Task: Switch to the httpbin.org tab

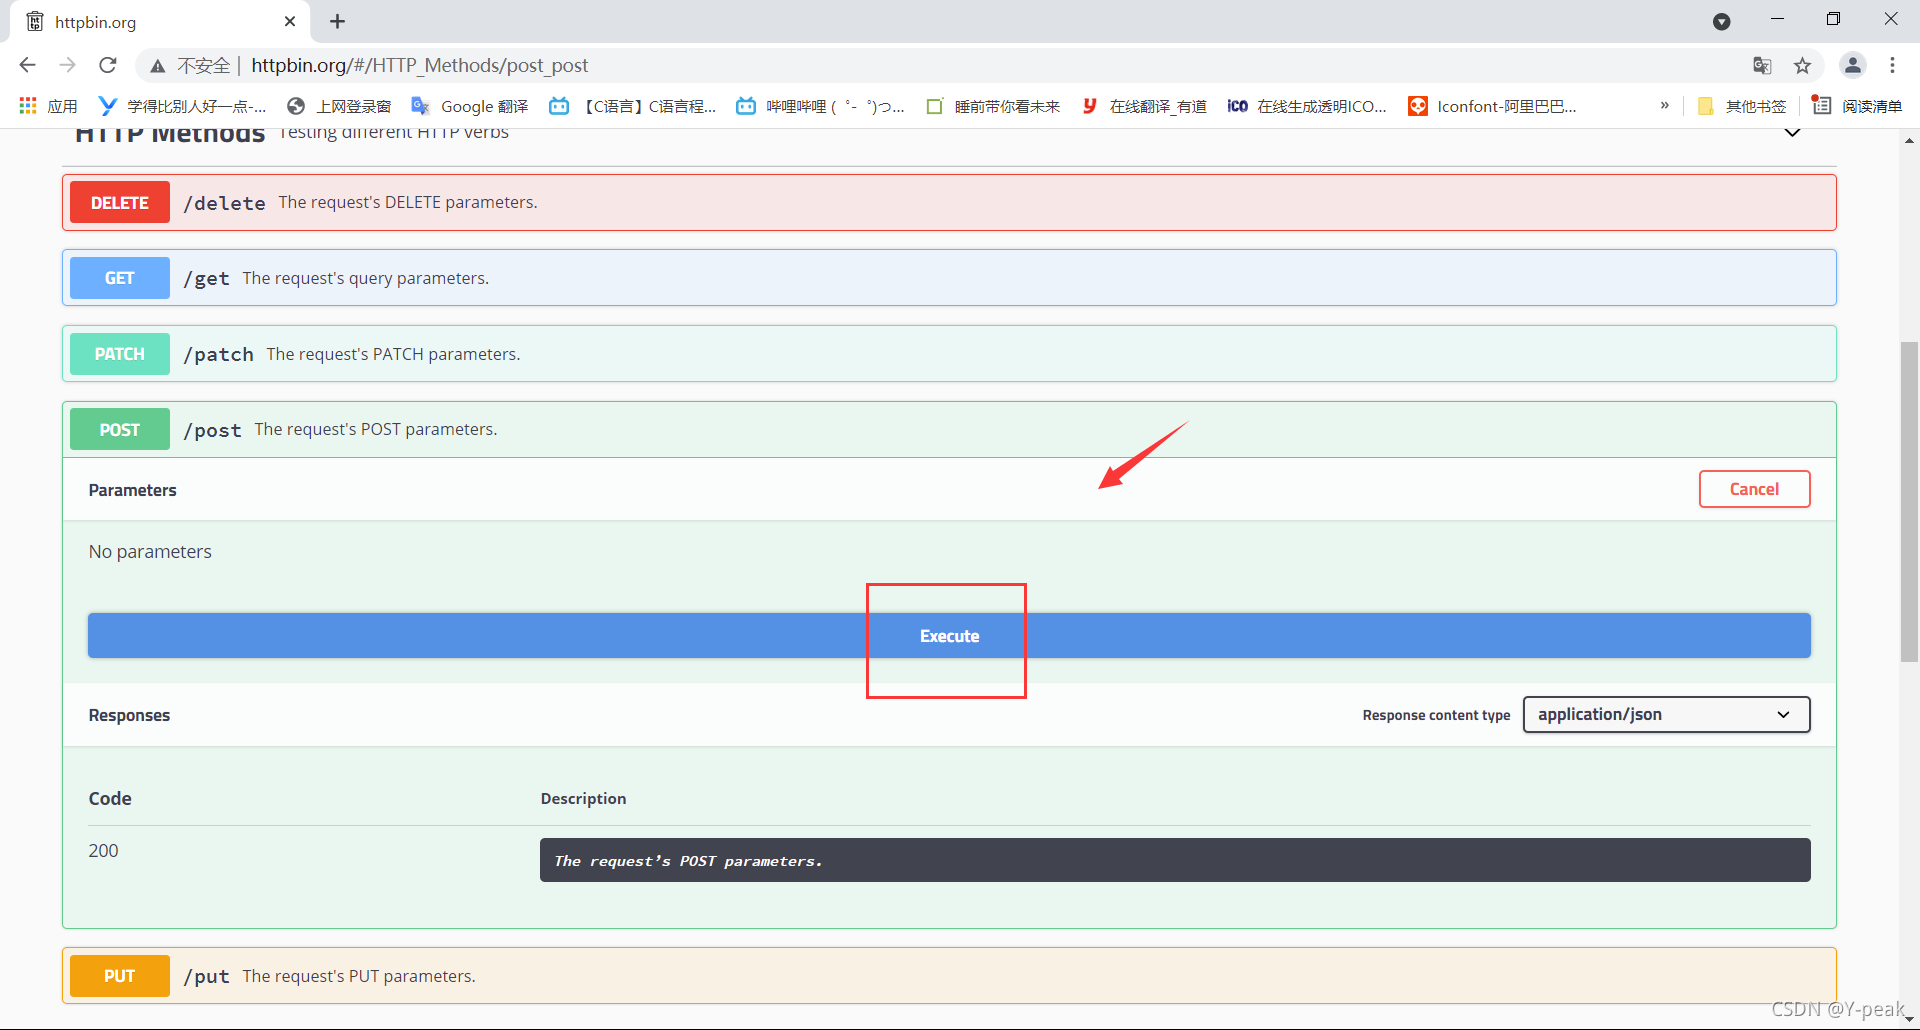Action: 150,22
